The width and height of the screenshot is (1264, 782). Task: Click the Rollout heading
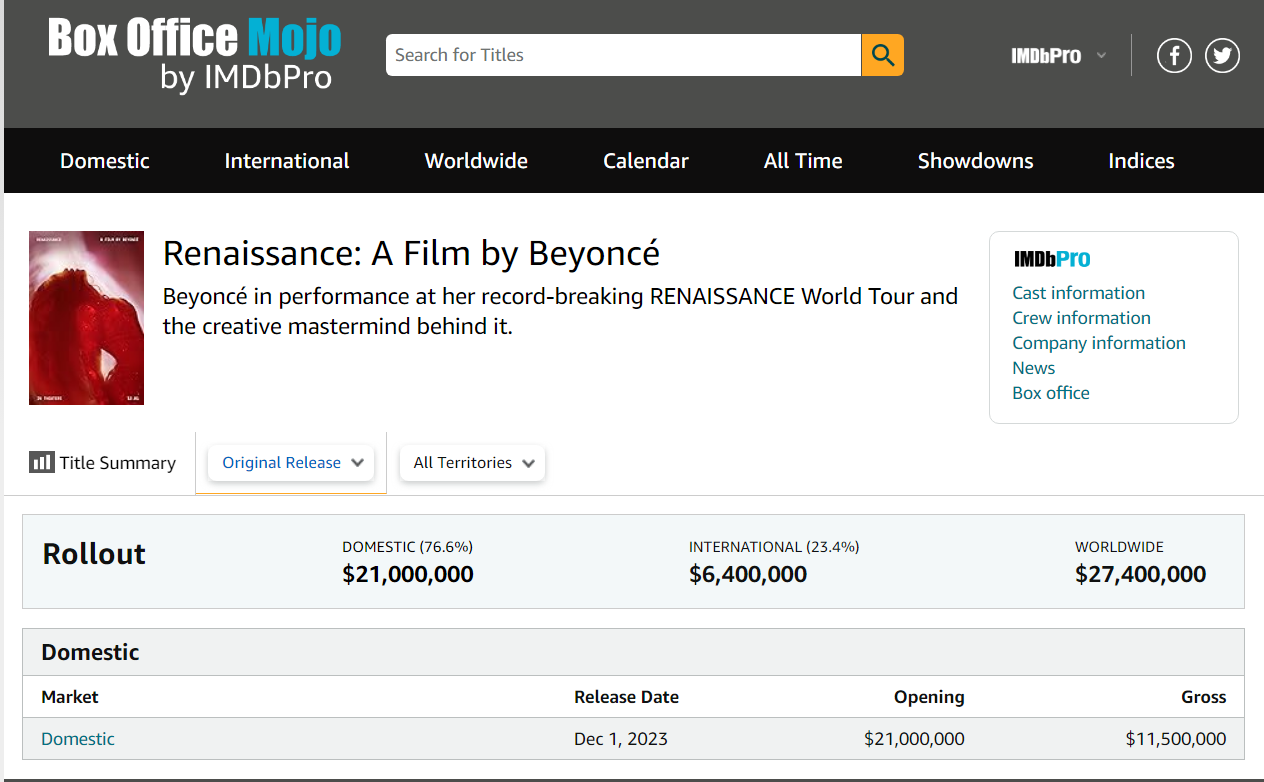94,554
